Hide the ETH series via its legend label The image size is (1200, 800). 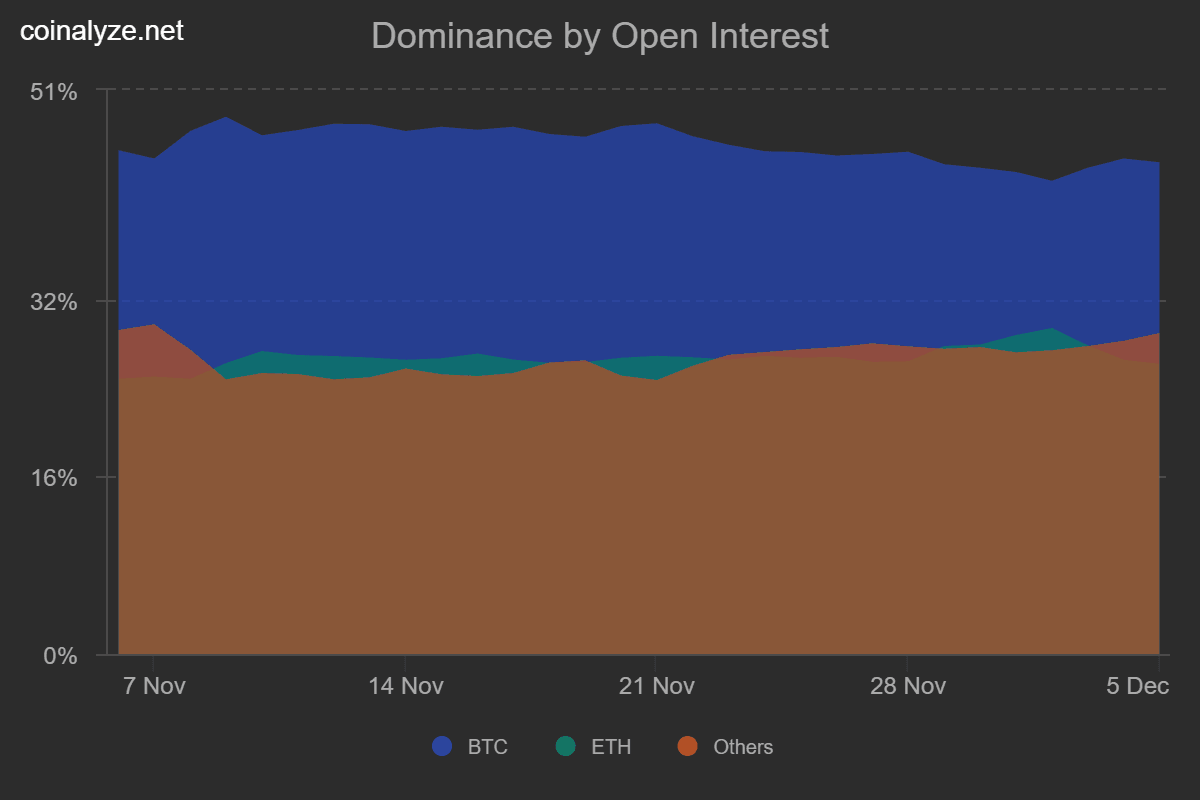[x=611, y=747]
